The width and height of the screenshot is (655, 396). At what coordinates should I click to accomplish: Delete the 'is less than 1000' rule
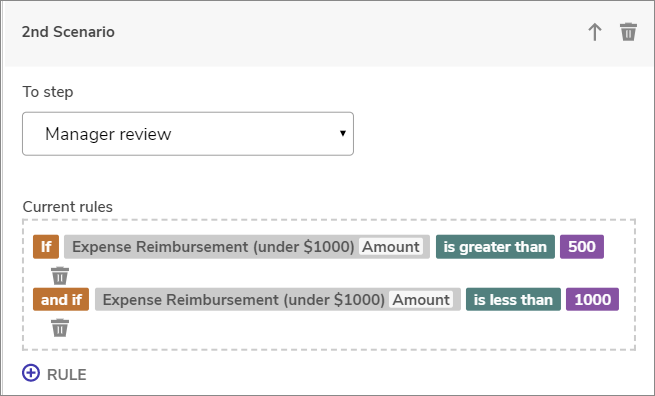[x=60, y=328]
